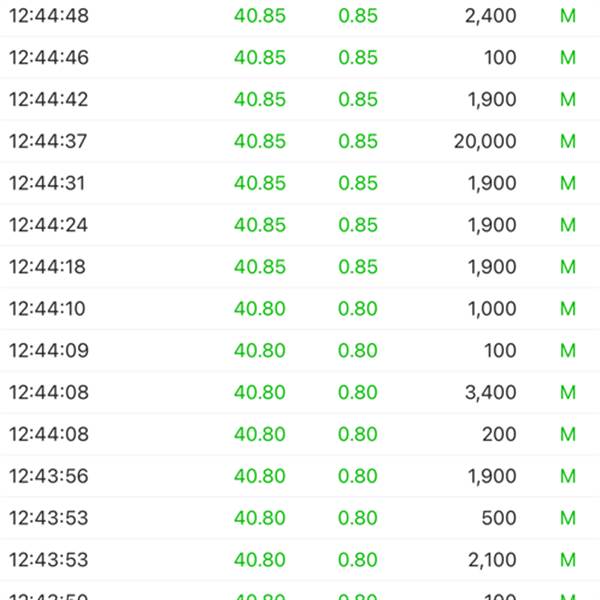The height and width of the screenshot is (600, 600).
Task: Tap the 12:44:10 trade with 1,000 volume
Action: pyautogui.click(x=300, y=308)
